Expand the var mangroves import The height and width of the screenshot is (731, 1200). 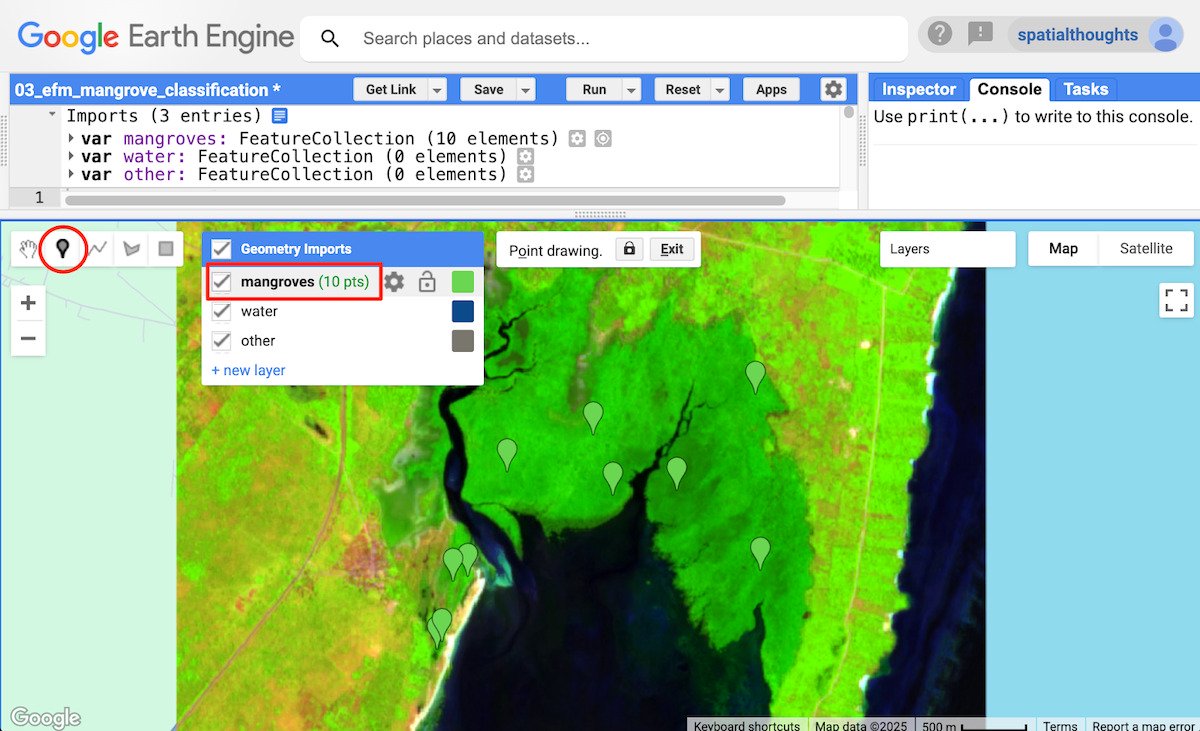[71, 139]
